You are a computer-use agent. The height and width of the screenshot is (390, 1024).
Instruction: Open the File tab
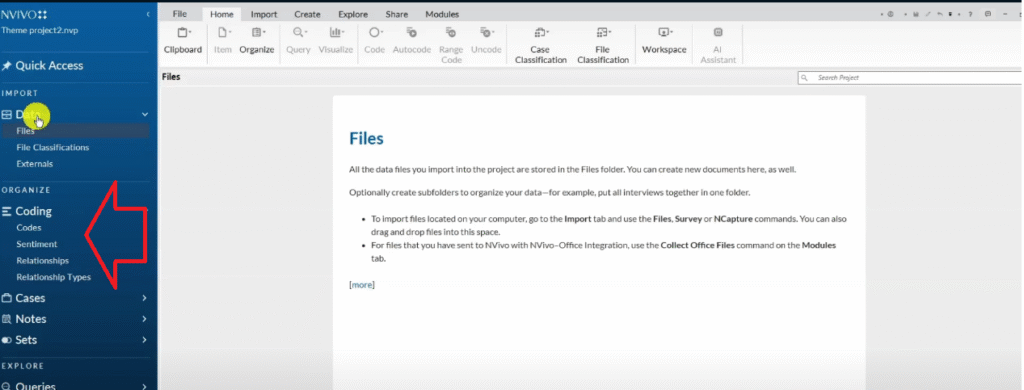[180, 14]
